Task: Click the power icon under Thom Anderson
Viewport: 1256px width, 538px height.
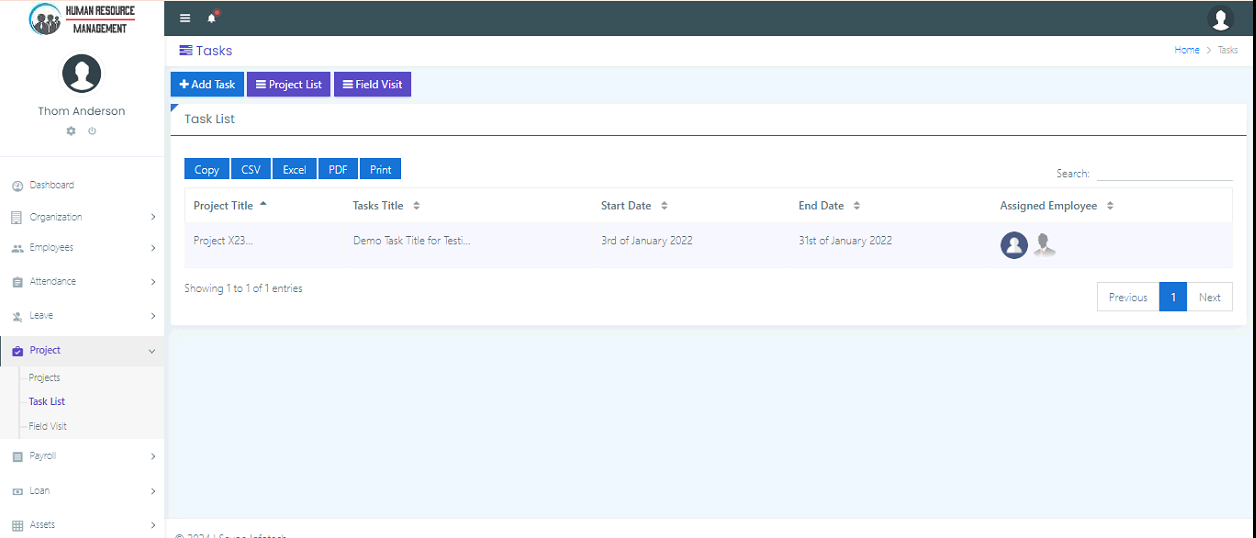Action: 92,131
